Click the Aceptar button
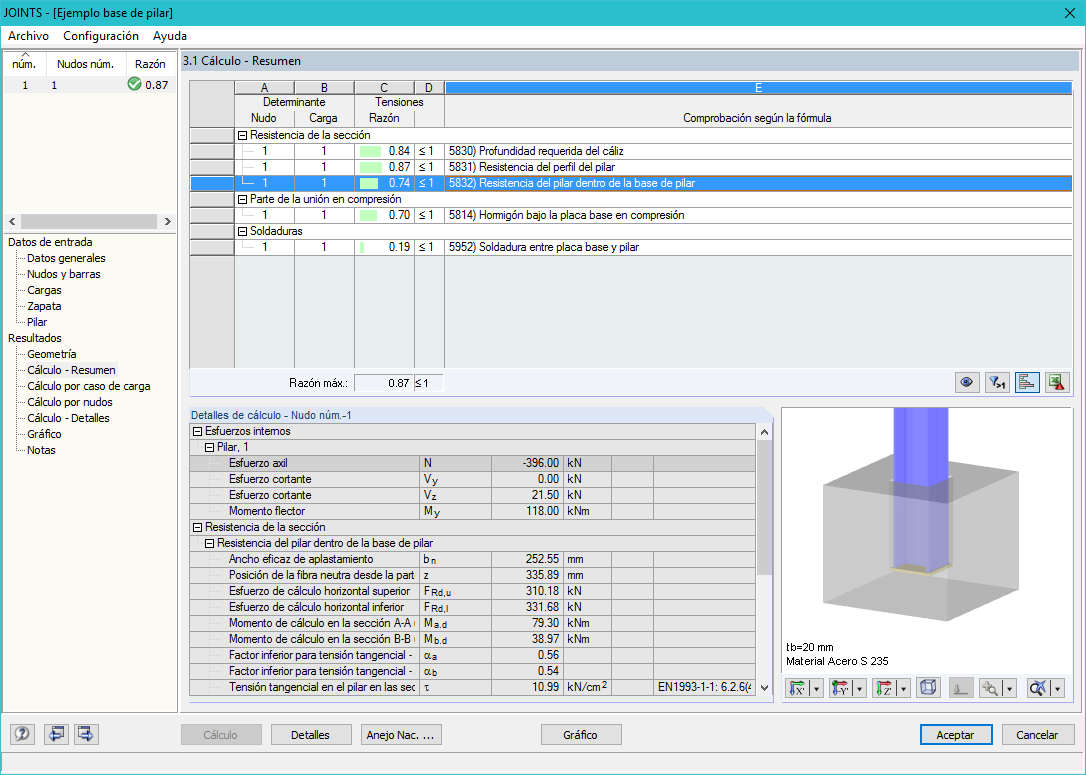This screenshot has width=1086, height=775. coord(956,735)
